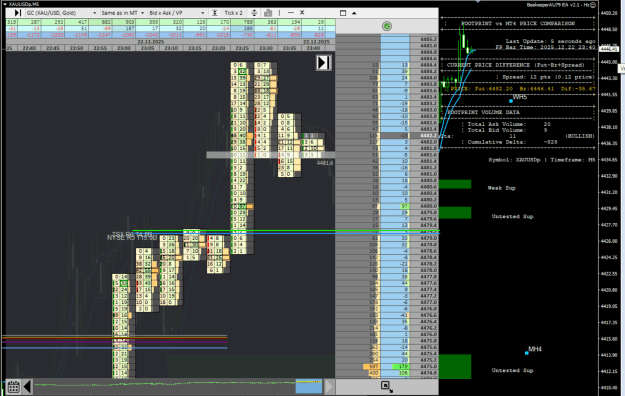This screenshot has height=396, width=625.
Task: Click the green 'Weak Sup' zone rectangle
Action: point(455,184)
